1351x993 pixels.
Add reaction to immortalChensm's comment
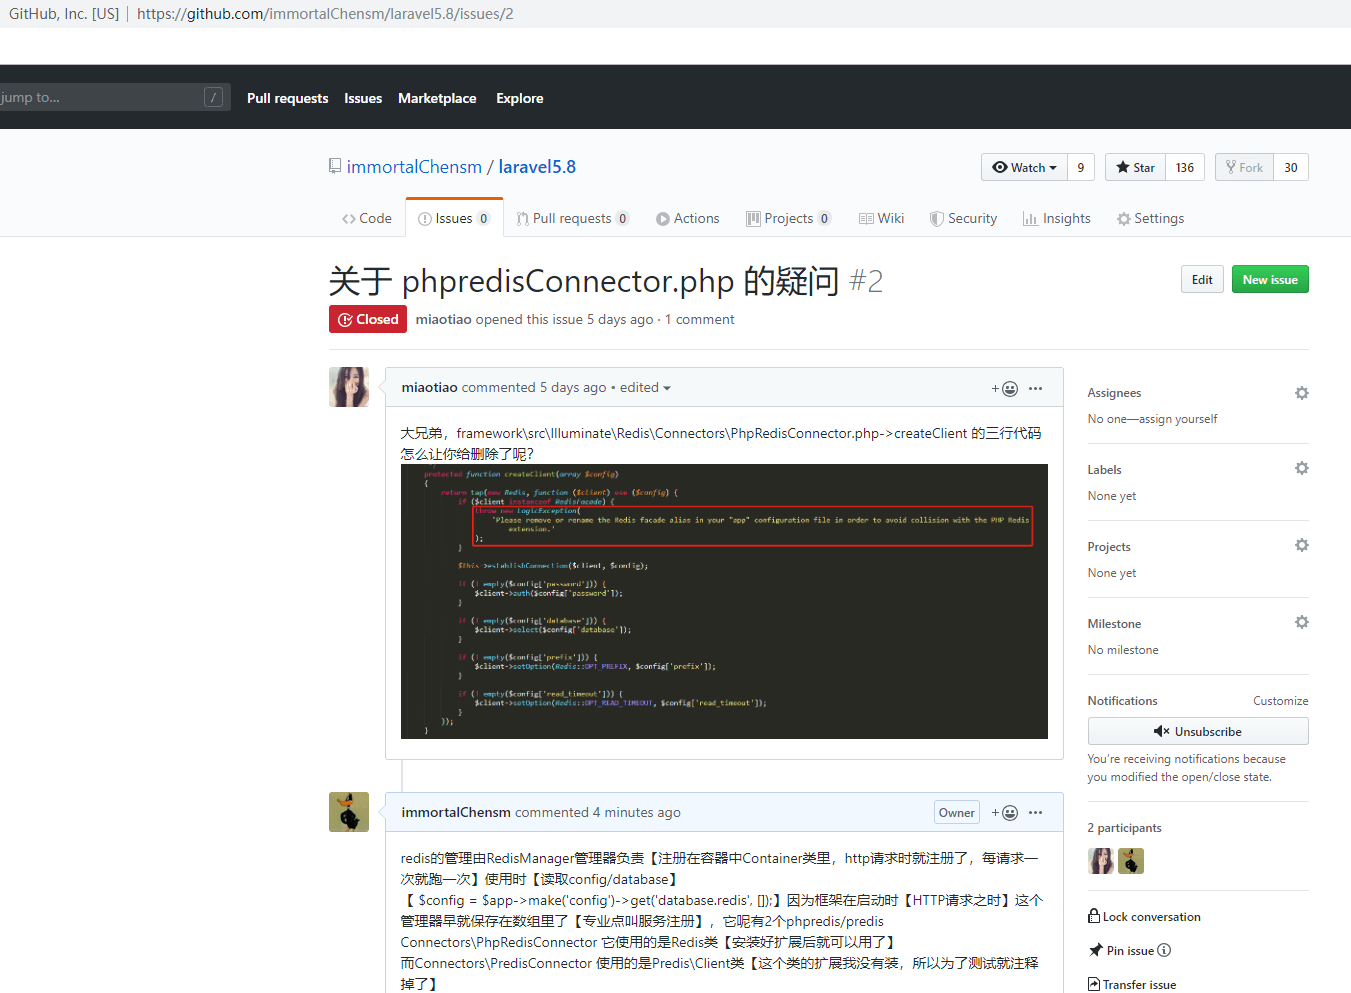(x=1005, y=813)
